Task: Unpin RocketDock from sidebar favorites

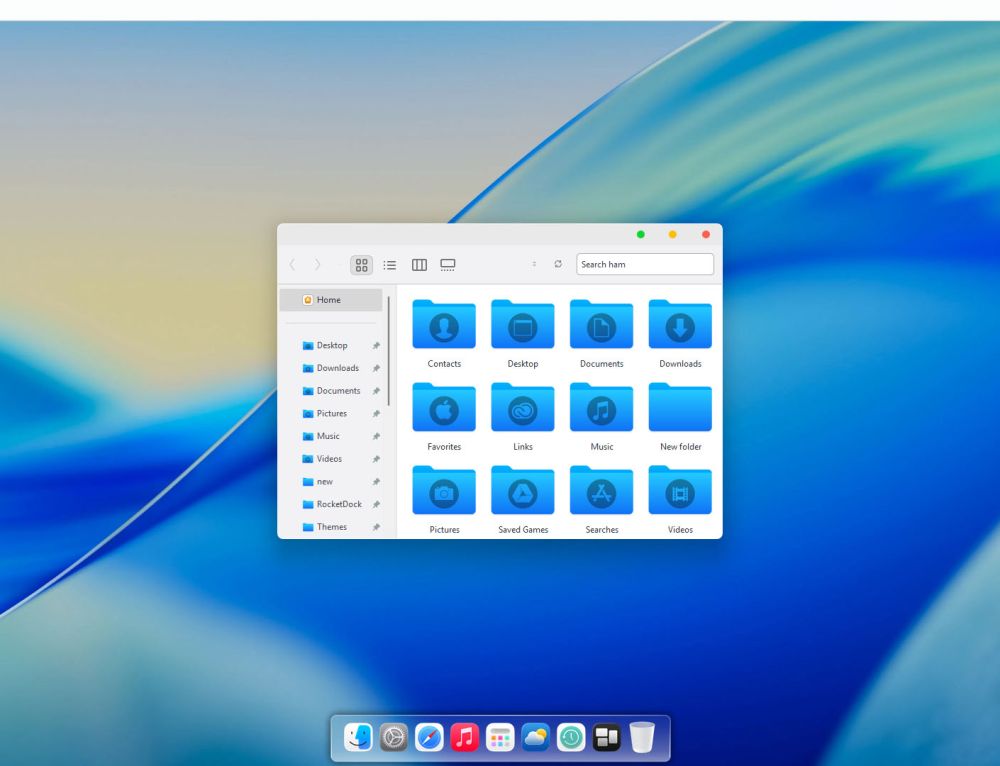Action: [376, 504]
